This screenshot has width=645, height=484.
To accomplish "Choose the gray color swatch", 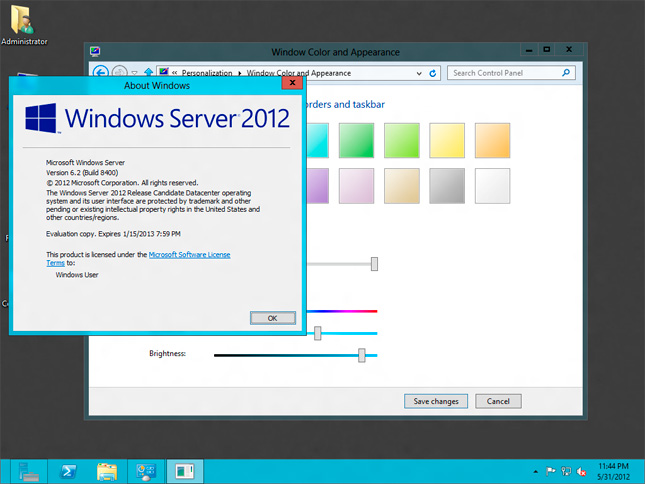I will [x=447, y=185].
